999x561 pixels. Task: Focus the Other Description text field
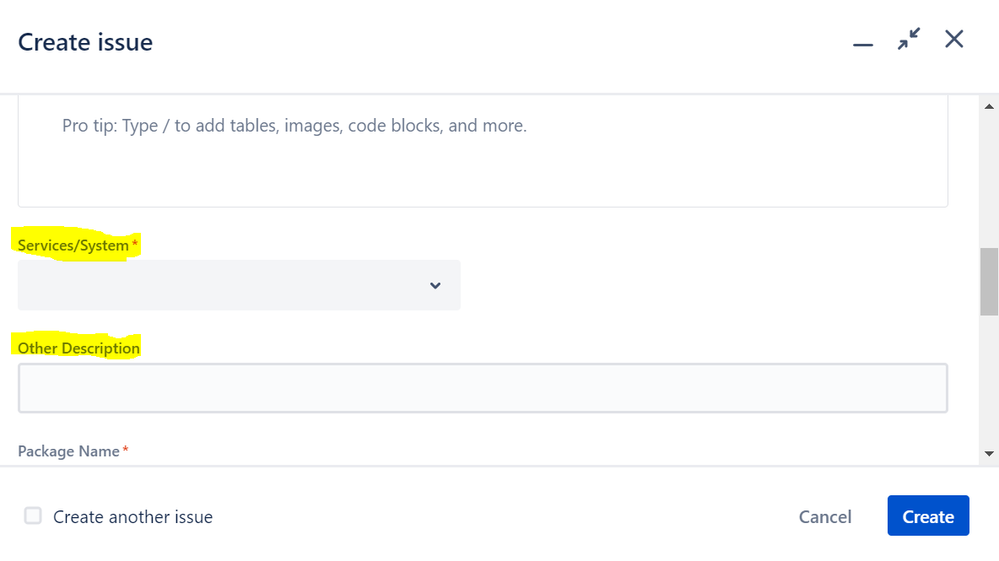(483, 388)
